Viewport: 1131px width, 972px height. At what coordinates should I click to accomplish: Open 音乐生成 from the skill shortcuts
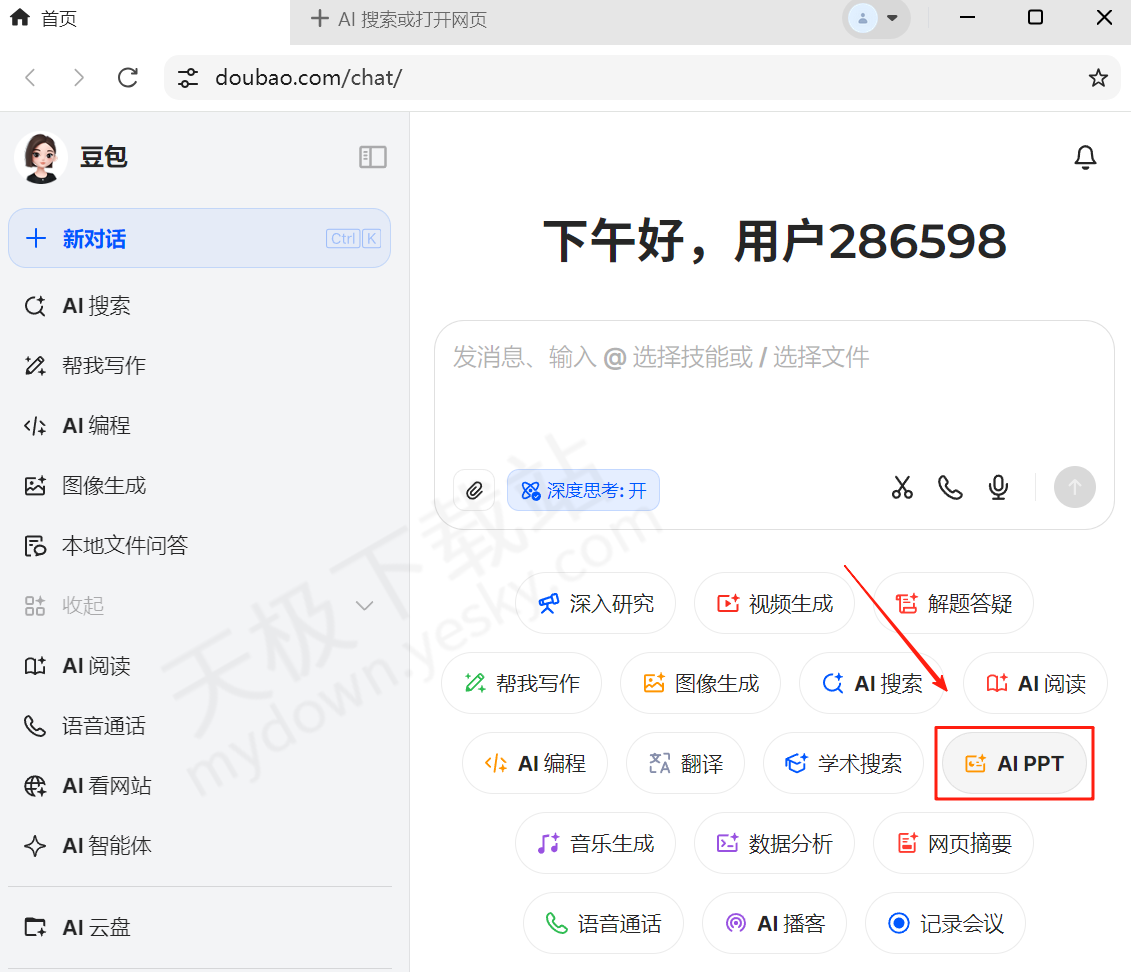point(595,843)
